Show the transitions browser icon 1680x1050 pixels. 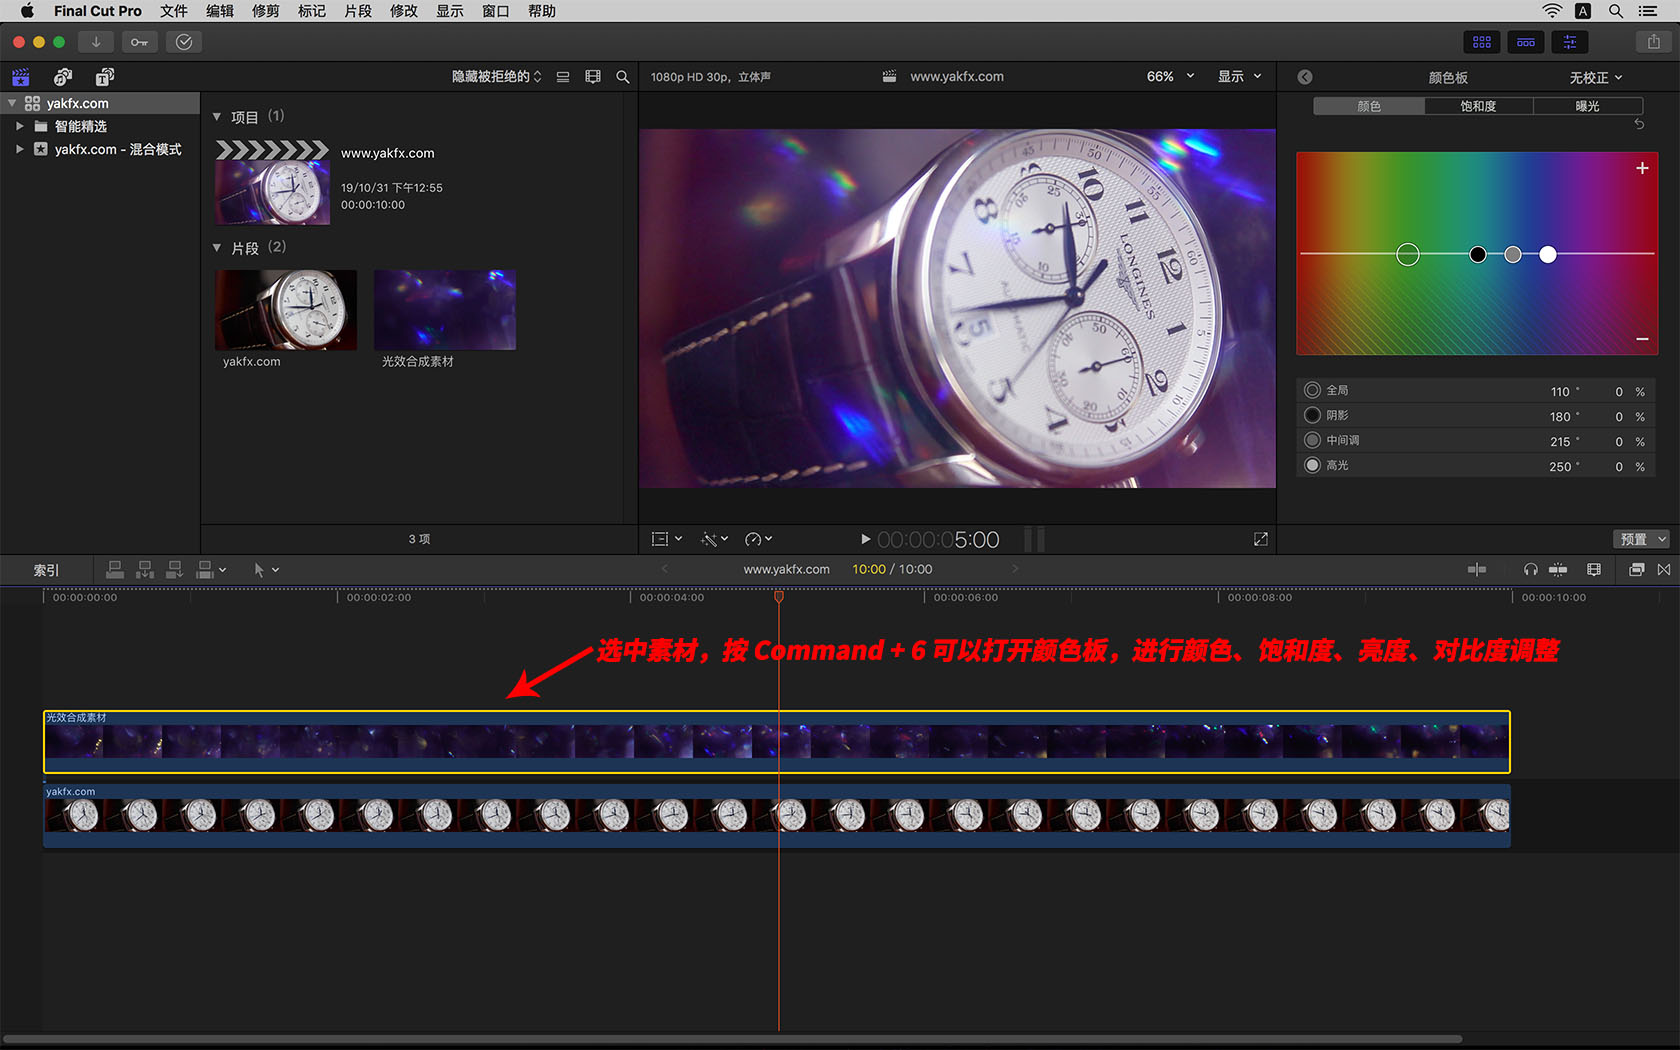click(x=1664, y=570)
